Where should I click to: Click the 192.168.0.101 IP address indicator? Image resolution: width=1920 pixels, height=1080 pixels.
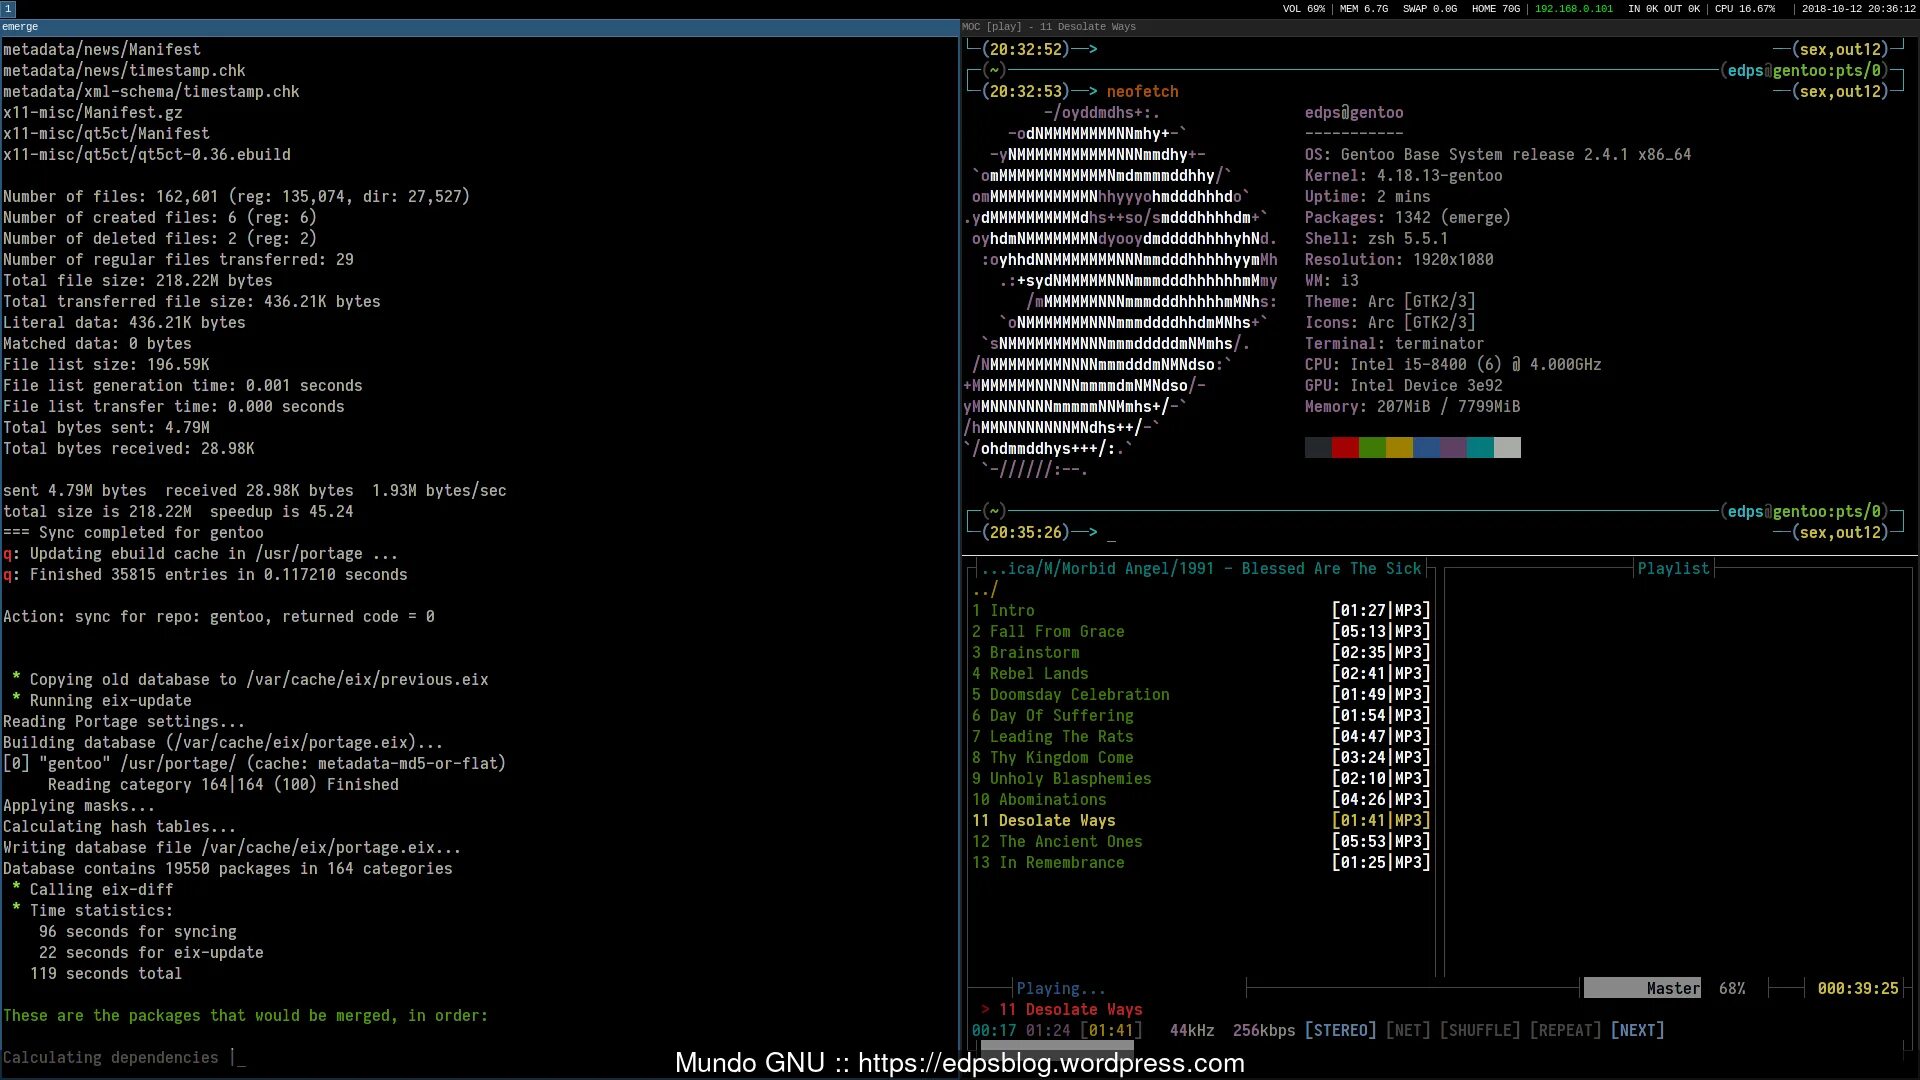click(x=1573, y=9)
